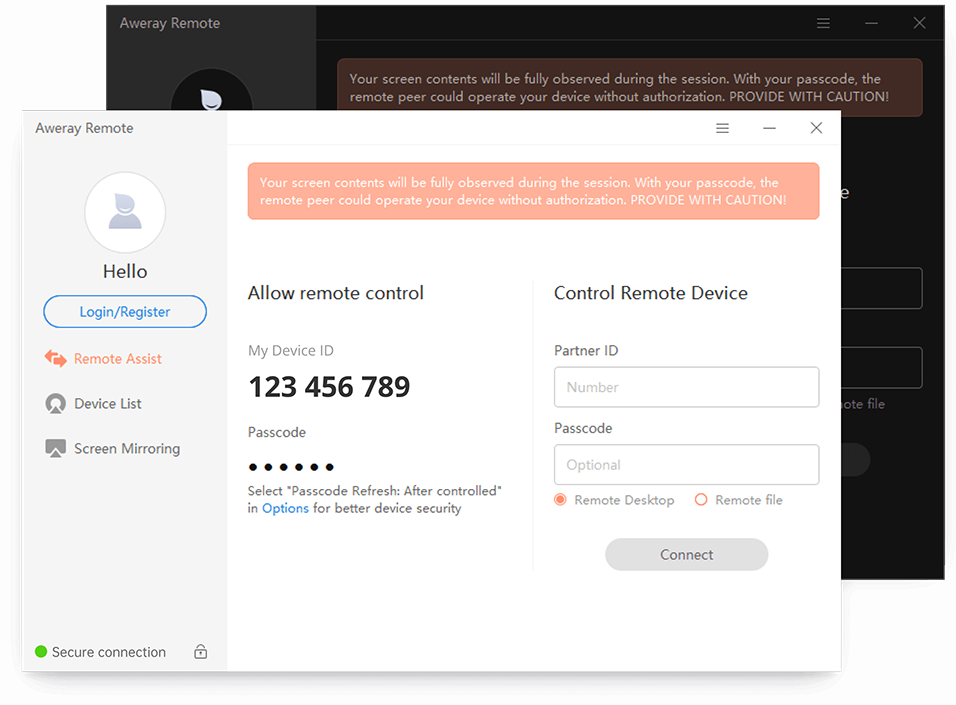Click the orange caution warning banner
The width and height of the screenshot is (956, 705).
pyautogui.click(x=533, y=191)
